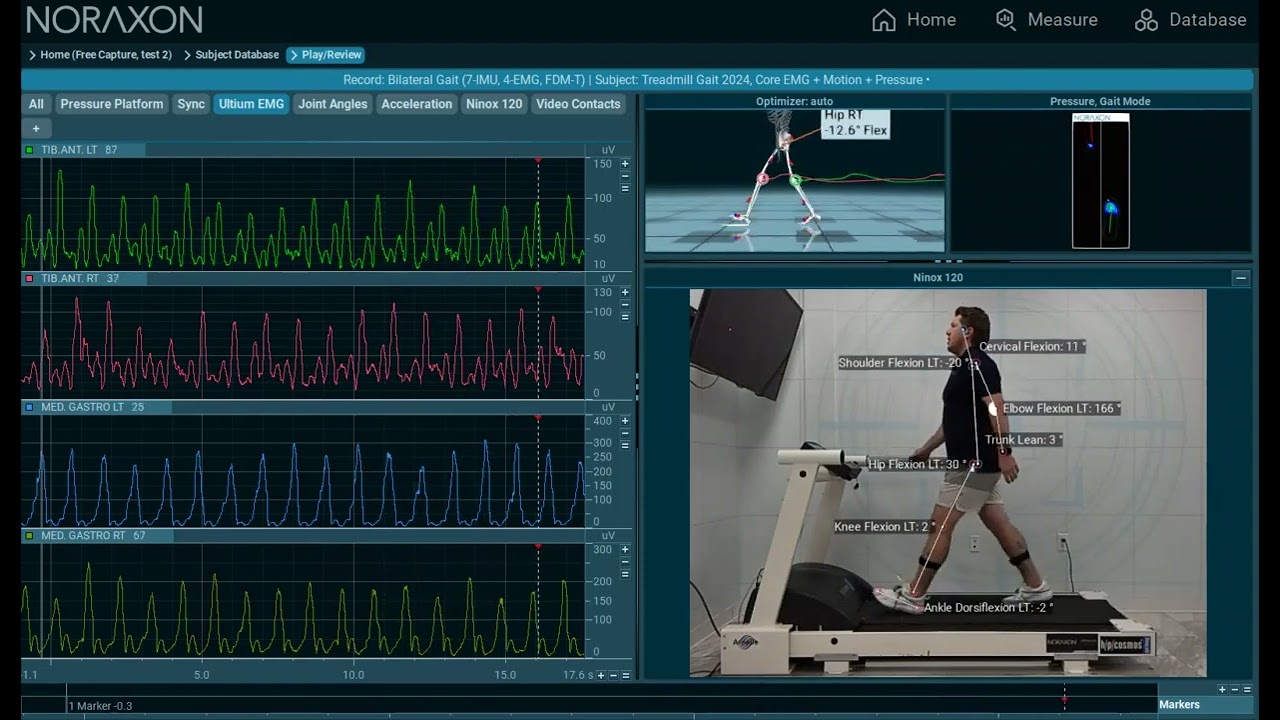This screenshot has height=720, width=1280.
Task: Click the red cursor marker atop TIB.ANT. LT
Action: coord(538,160)
